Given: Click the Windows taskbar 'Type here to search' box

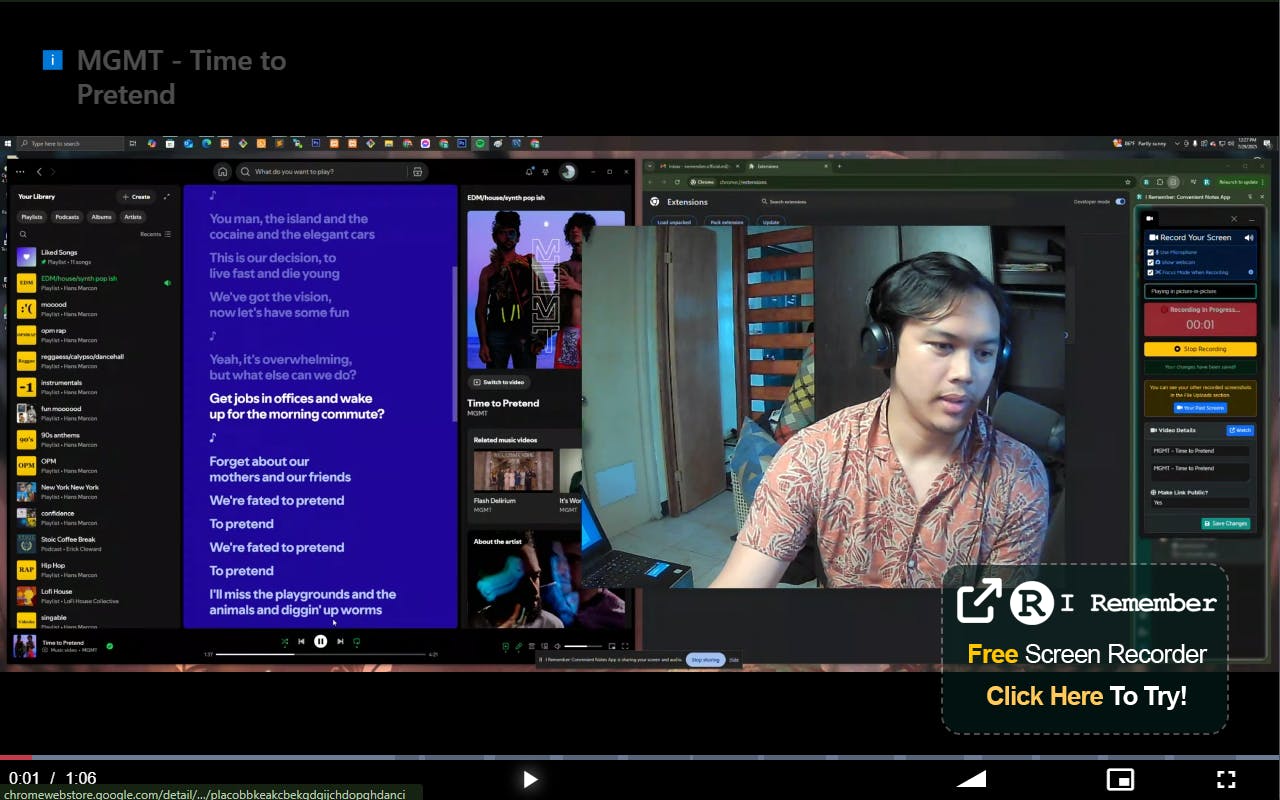Looking at the screenshot, I should click(70, 143).
